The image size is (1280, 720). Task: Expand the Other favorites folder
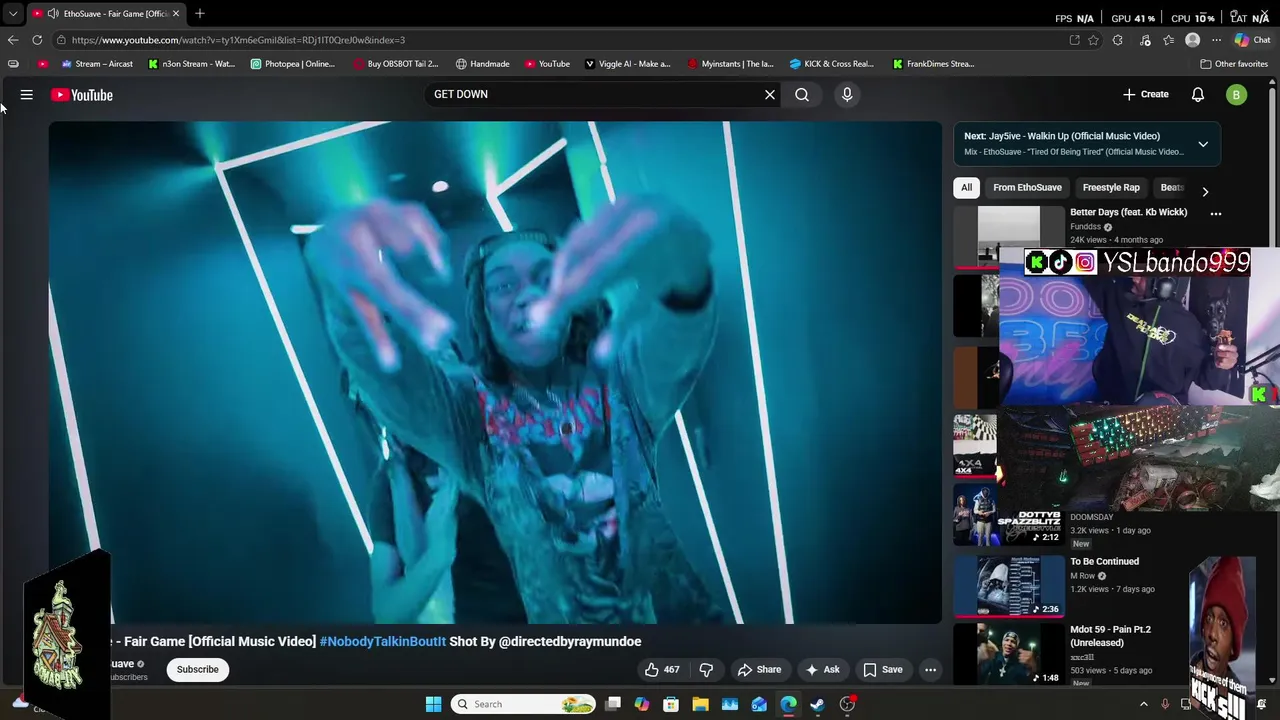point(1234,64)
